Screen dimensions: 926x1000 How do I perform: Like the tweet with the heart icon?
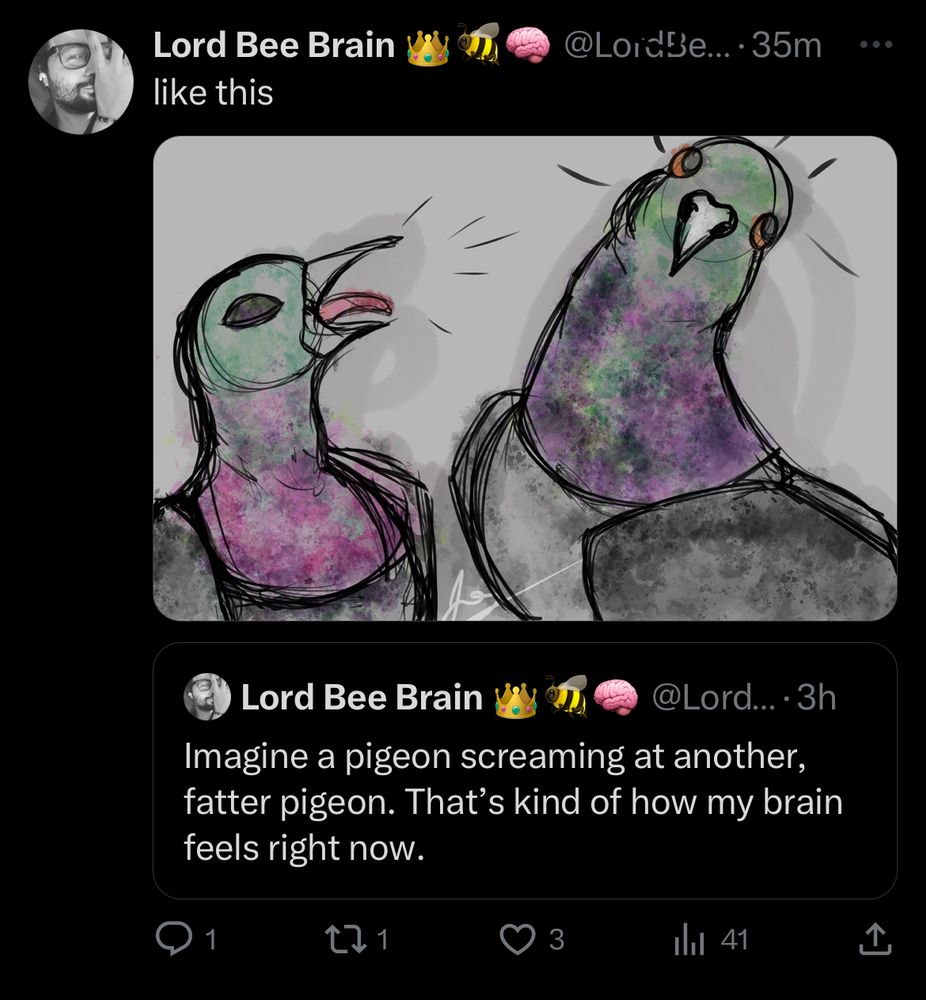(x=518, y=939)
